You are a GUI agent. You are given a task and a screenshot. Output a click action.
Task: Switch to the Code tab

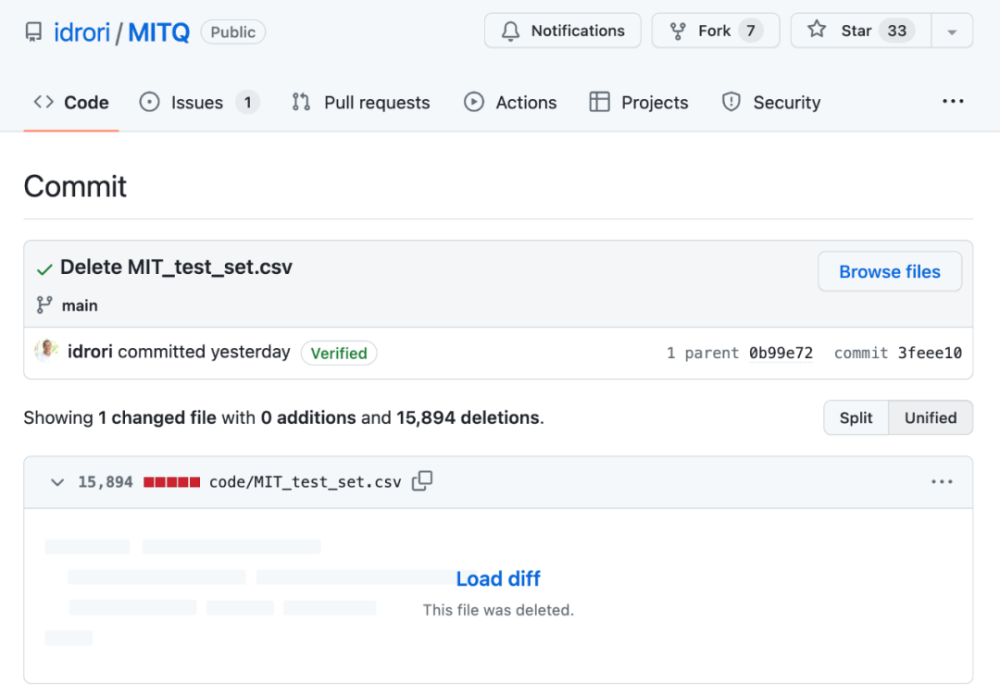71,103
